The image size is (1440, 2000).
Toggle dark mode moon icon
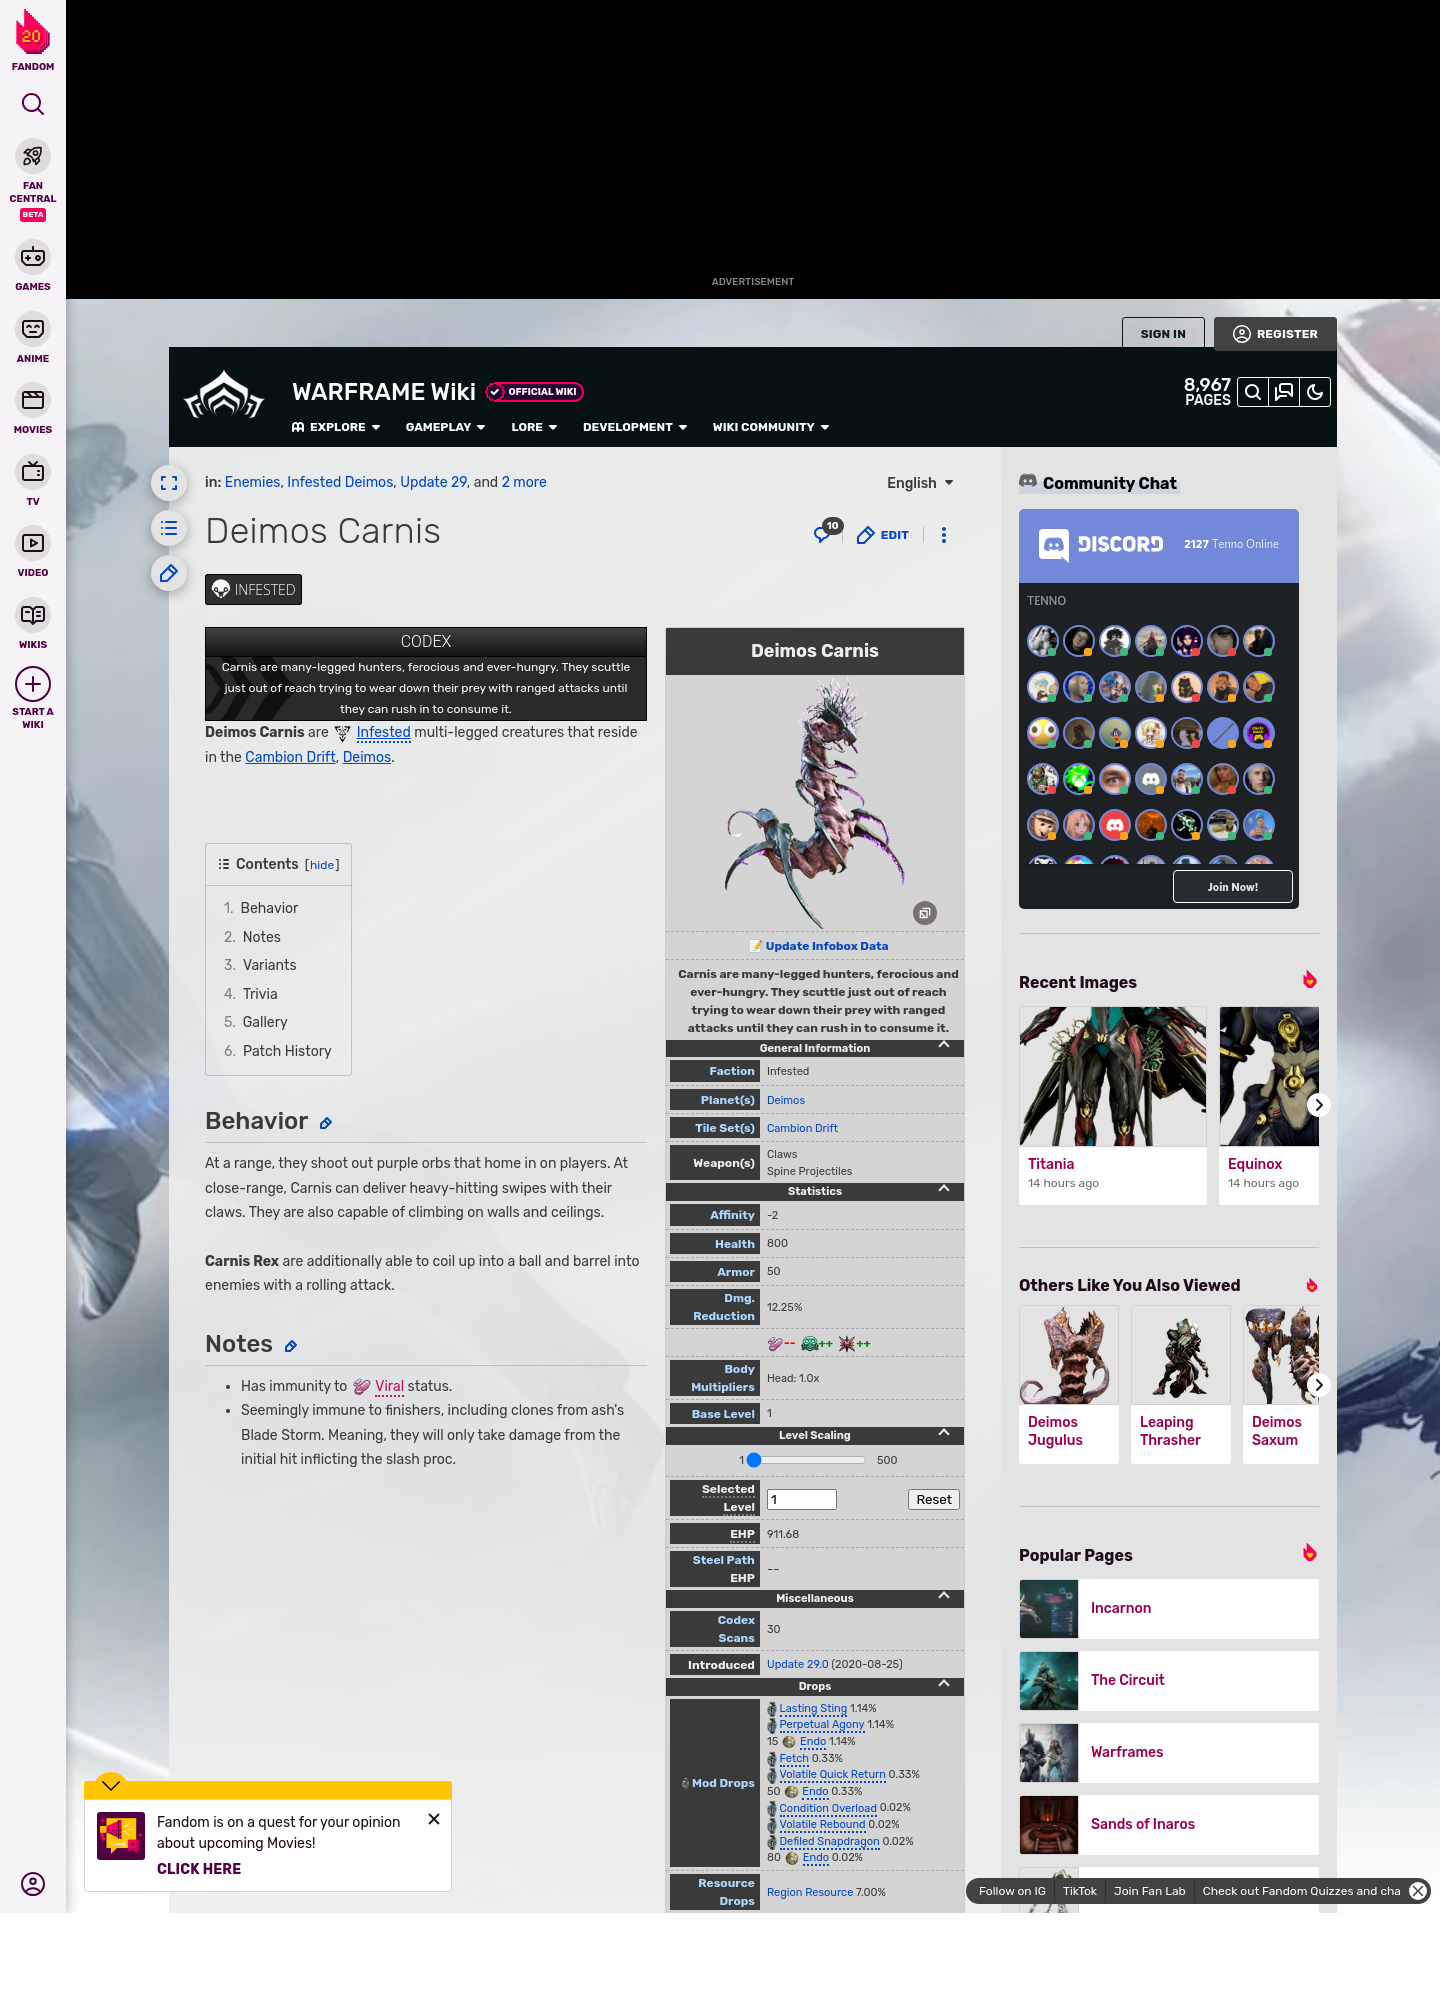[1315, 392]
